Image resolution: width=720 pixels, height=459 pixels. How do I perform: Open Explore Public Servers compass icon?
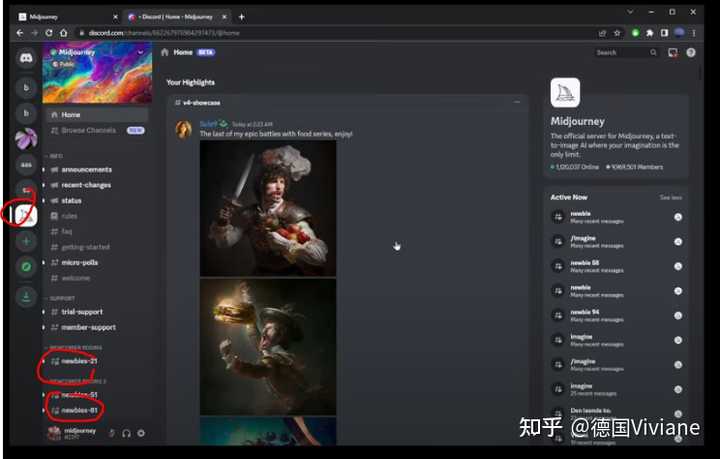coord(26,267)
